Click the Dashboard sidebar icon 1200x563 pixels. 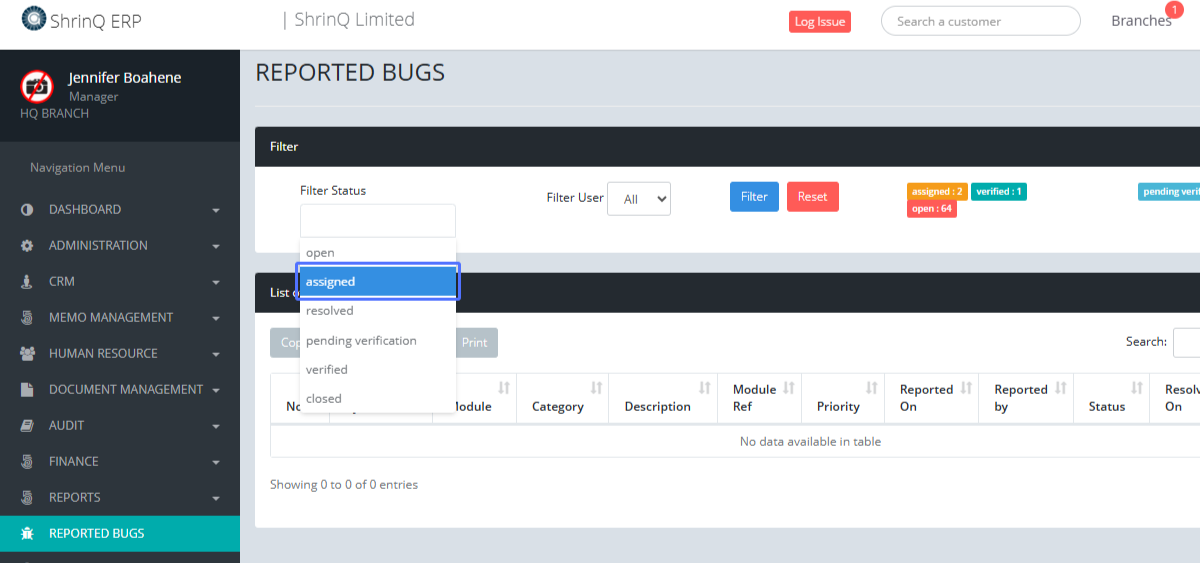27,210
